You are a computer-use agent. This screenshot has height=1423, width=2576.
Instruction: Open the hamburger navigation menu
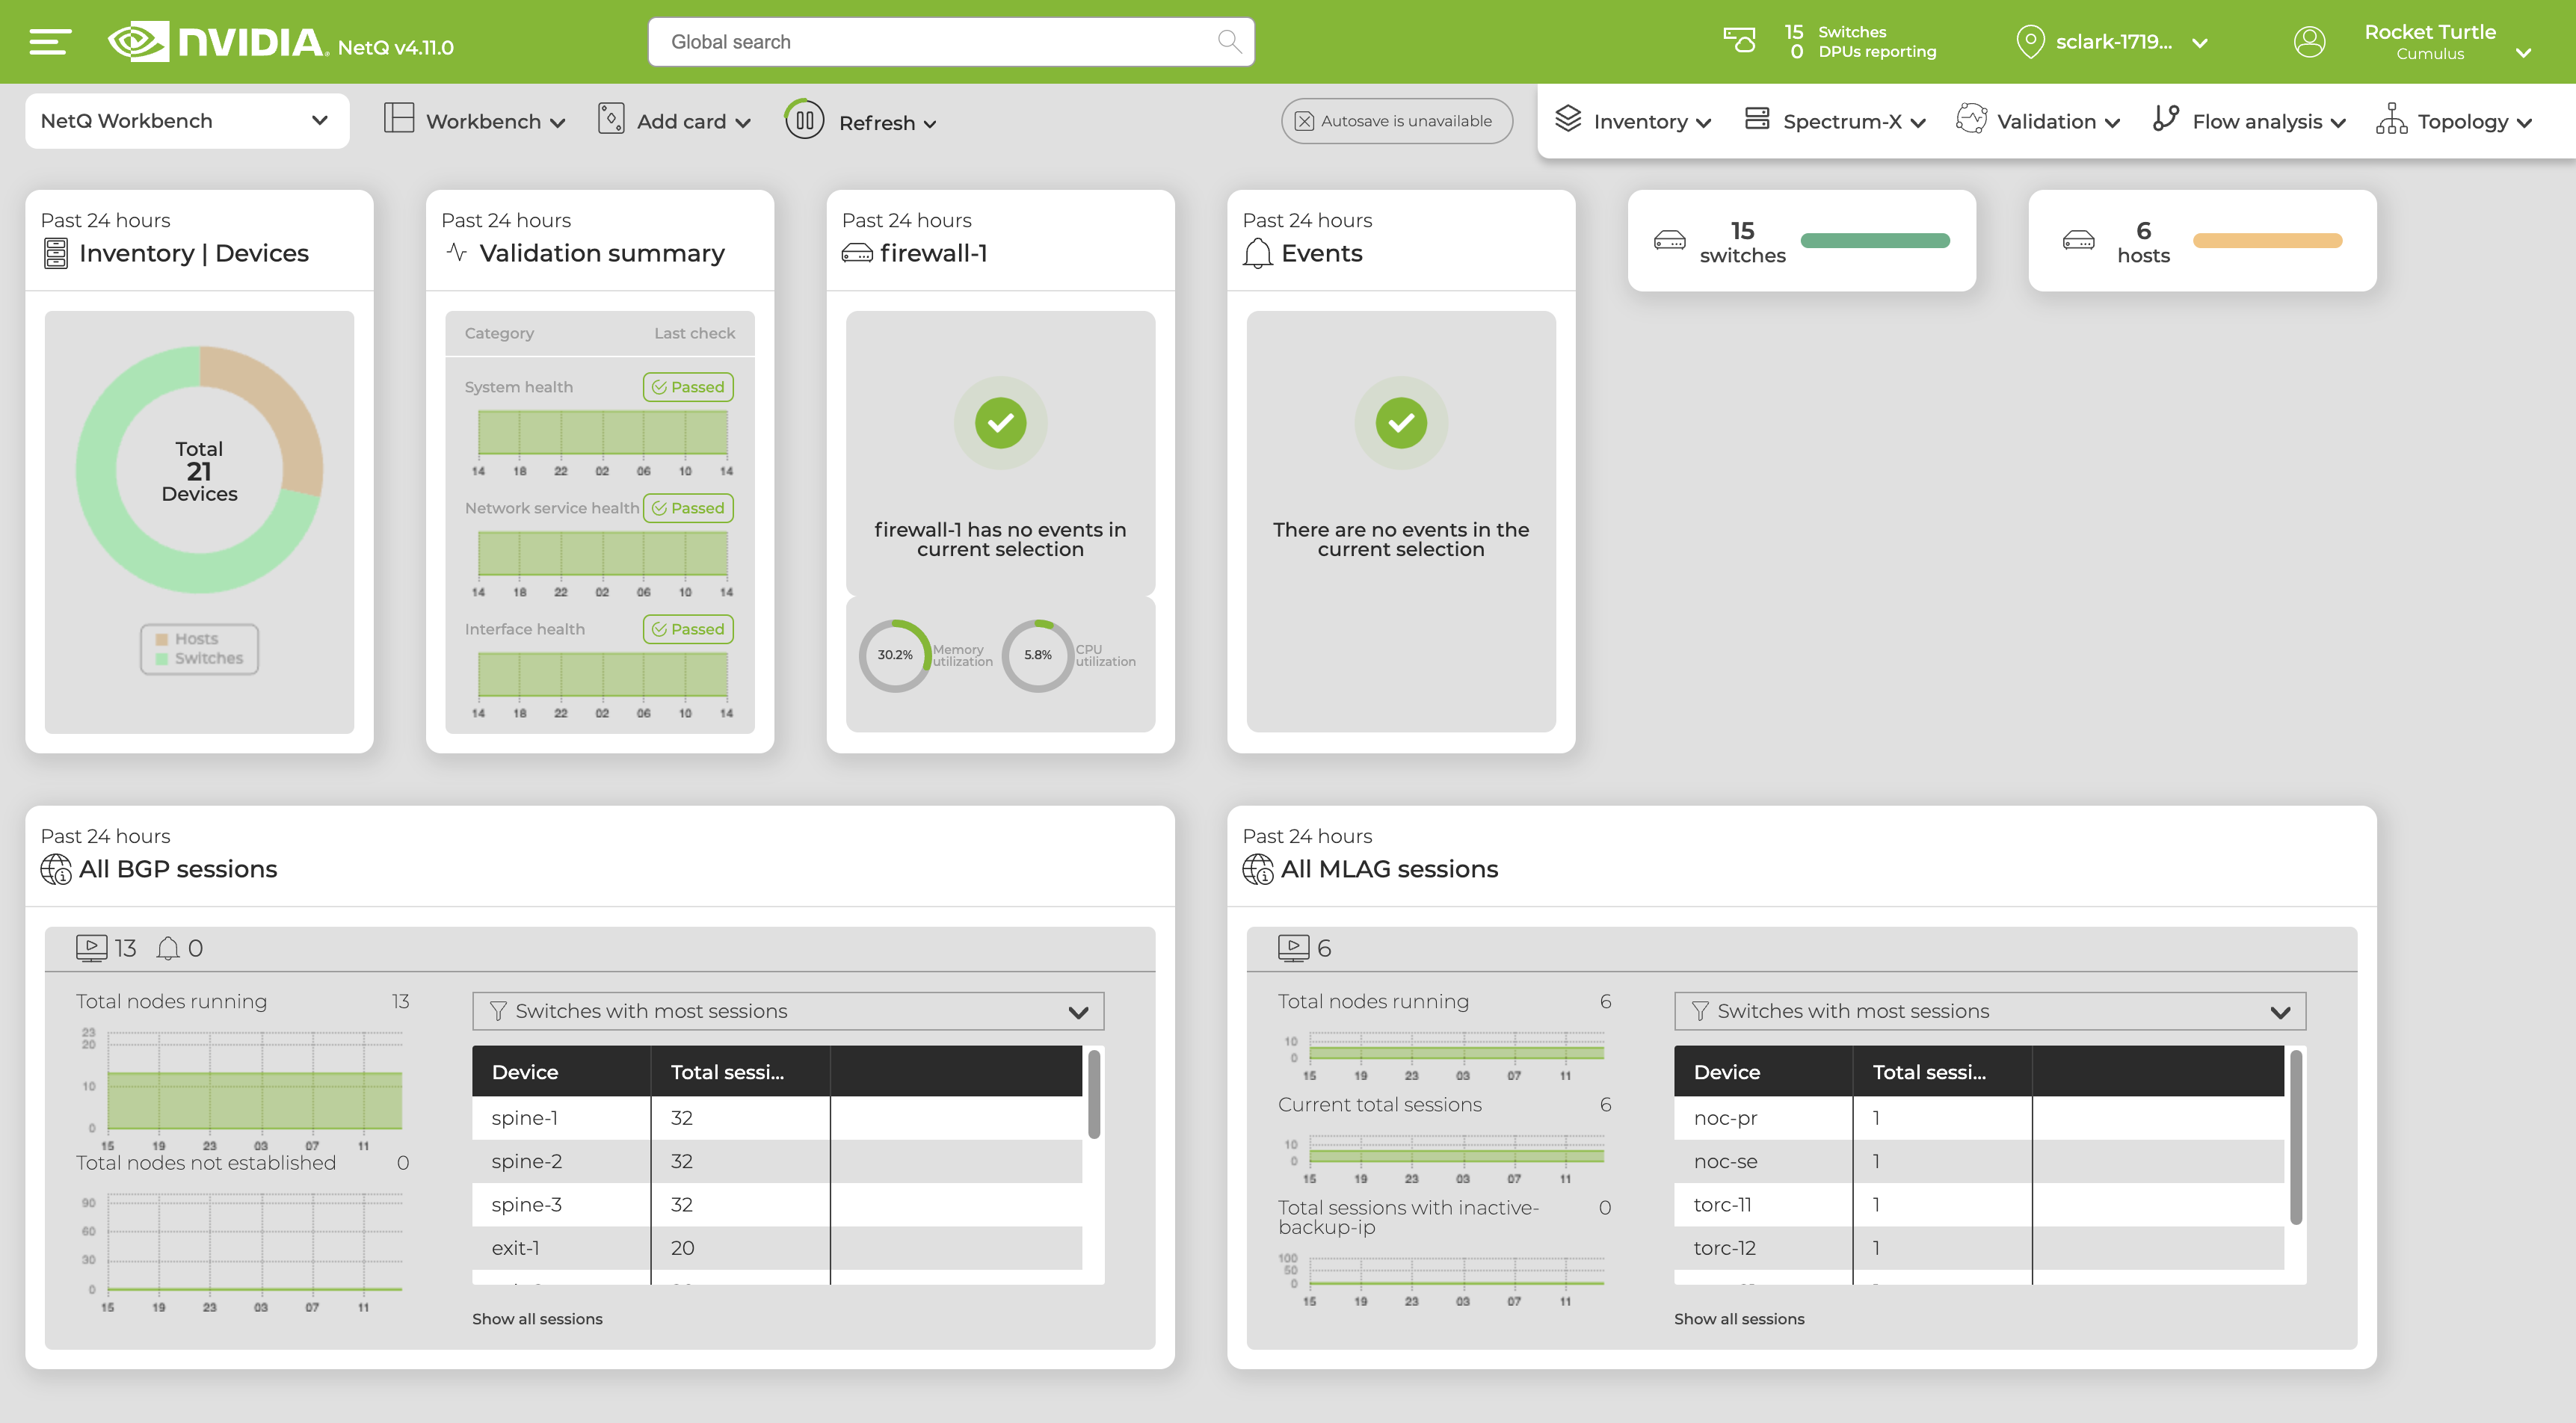46,41
